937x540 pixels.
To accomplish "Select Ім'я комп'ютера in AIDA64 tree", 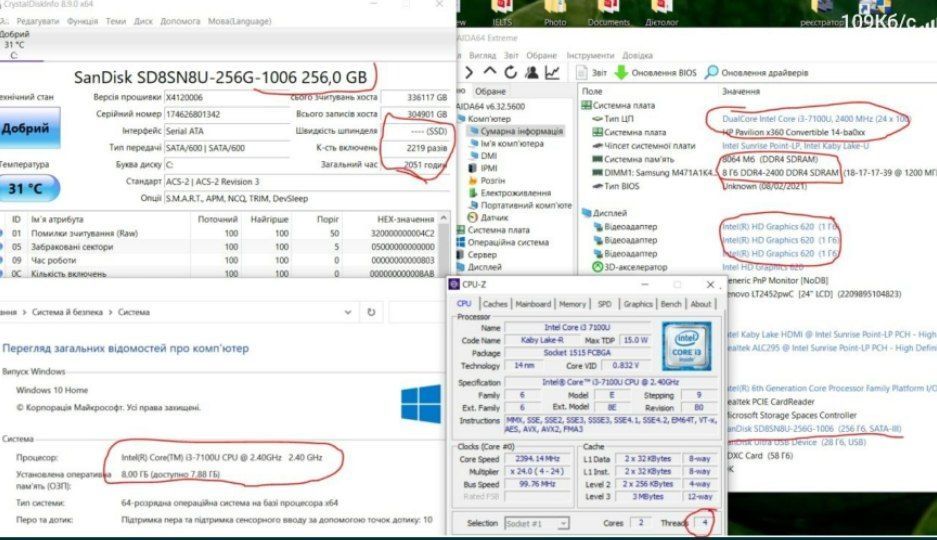I will pyautogui.click(x=512, y=143).
